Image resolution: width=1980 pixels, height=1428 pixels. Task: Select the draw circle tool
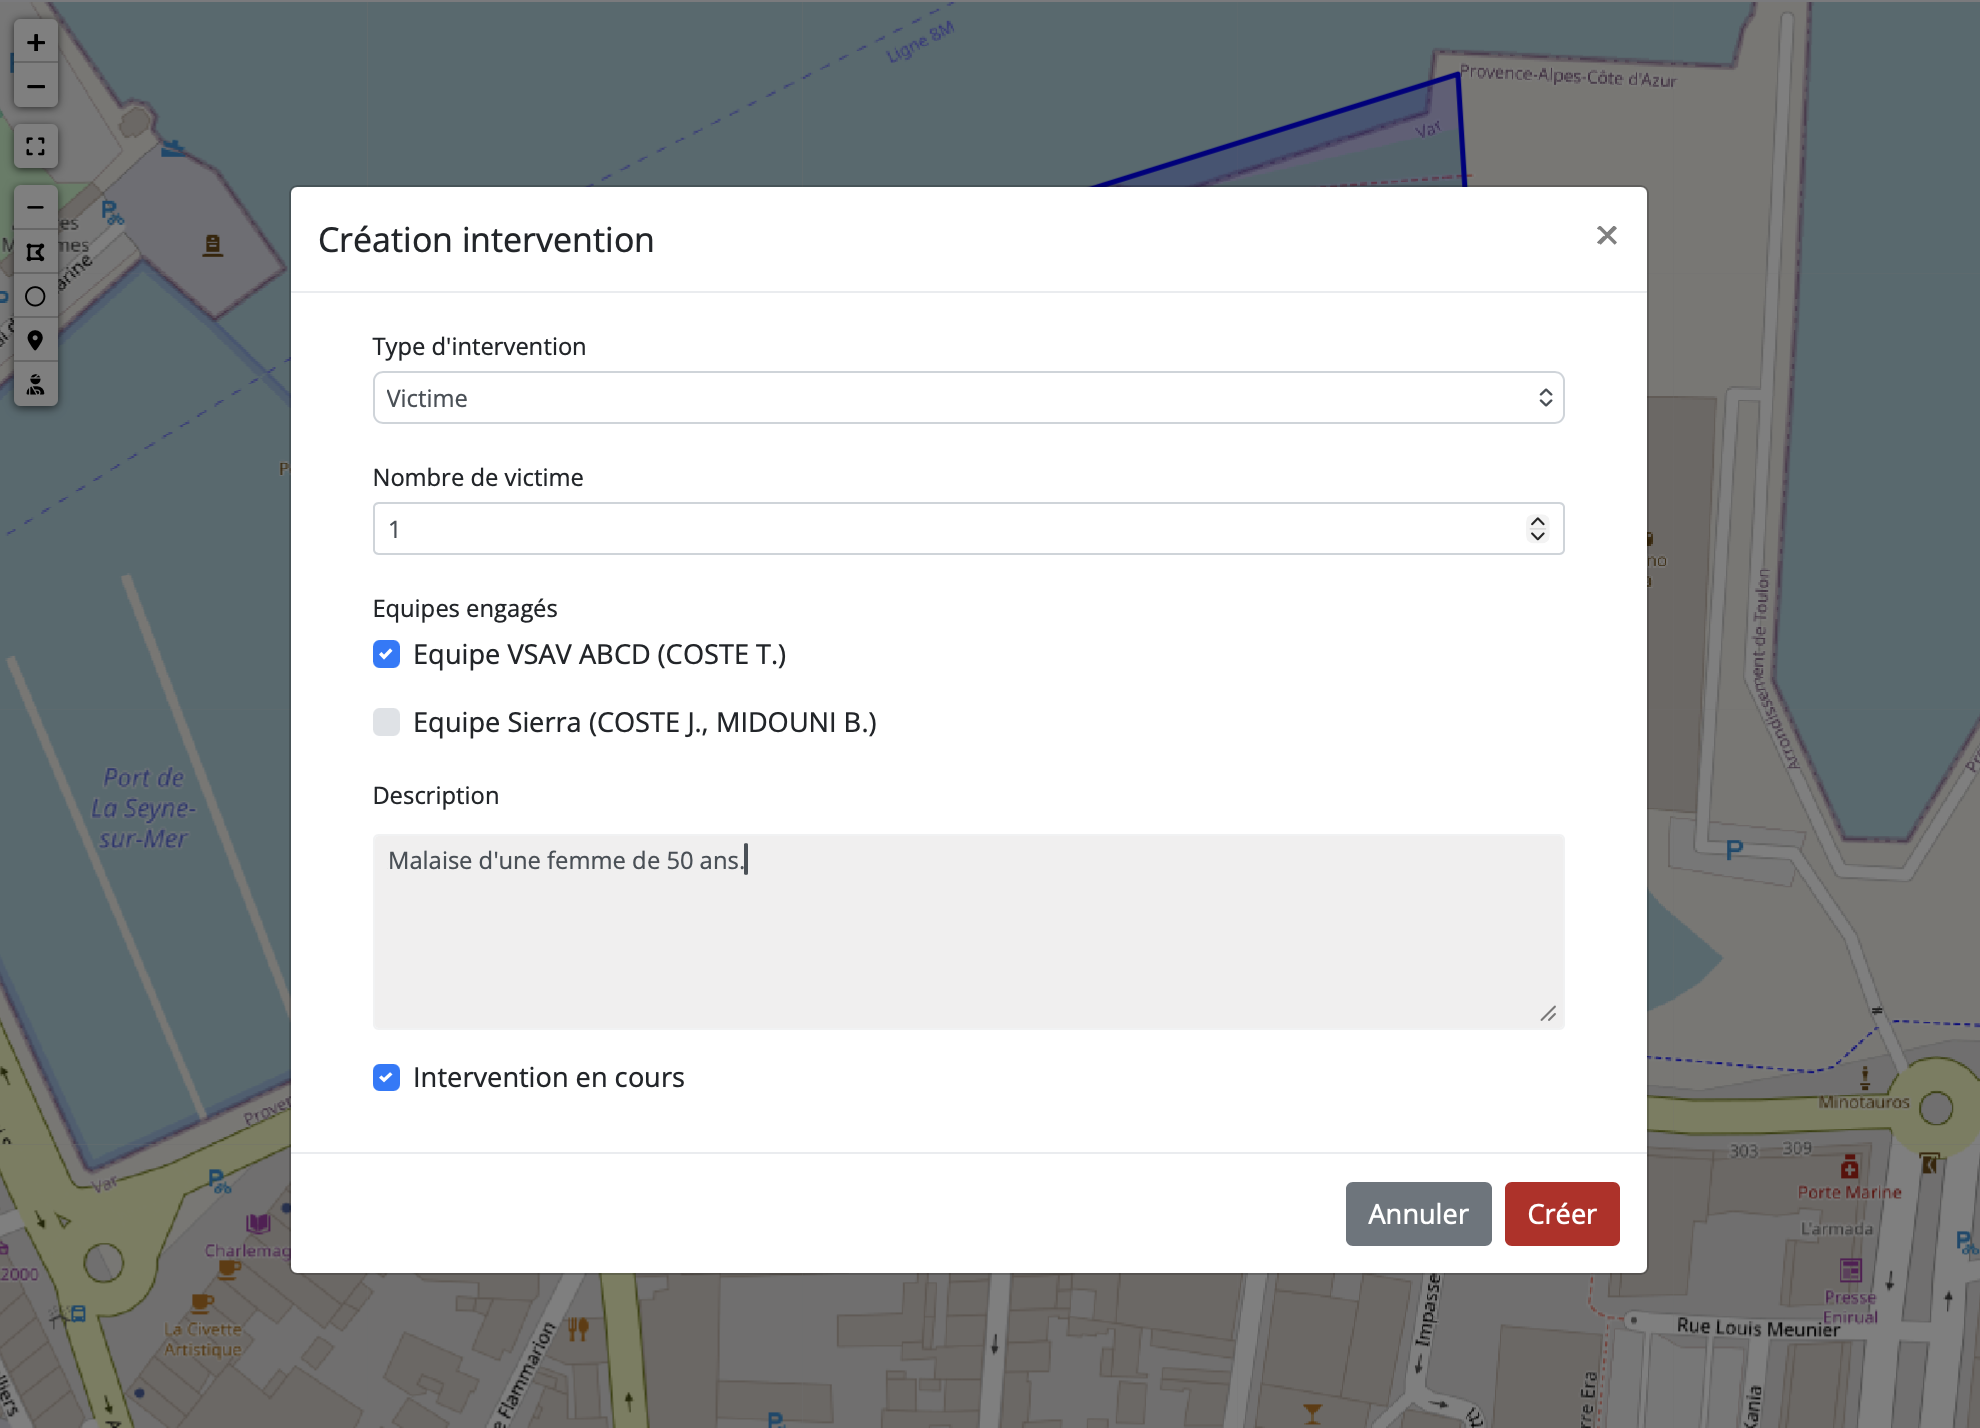[x=36, y=296]
